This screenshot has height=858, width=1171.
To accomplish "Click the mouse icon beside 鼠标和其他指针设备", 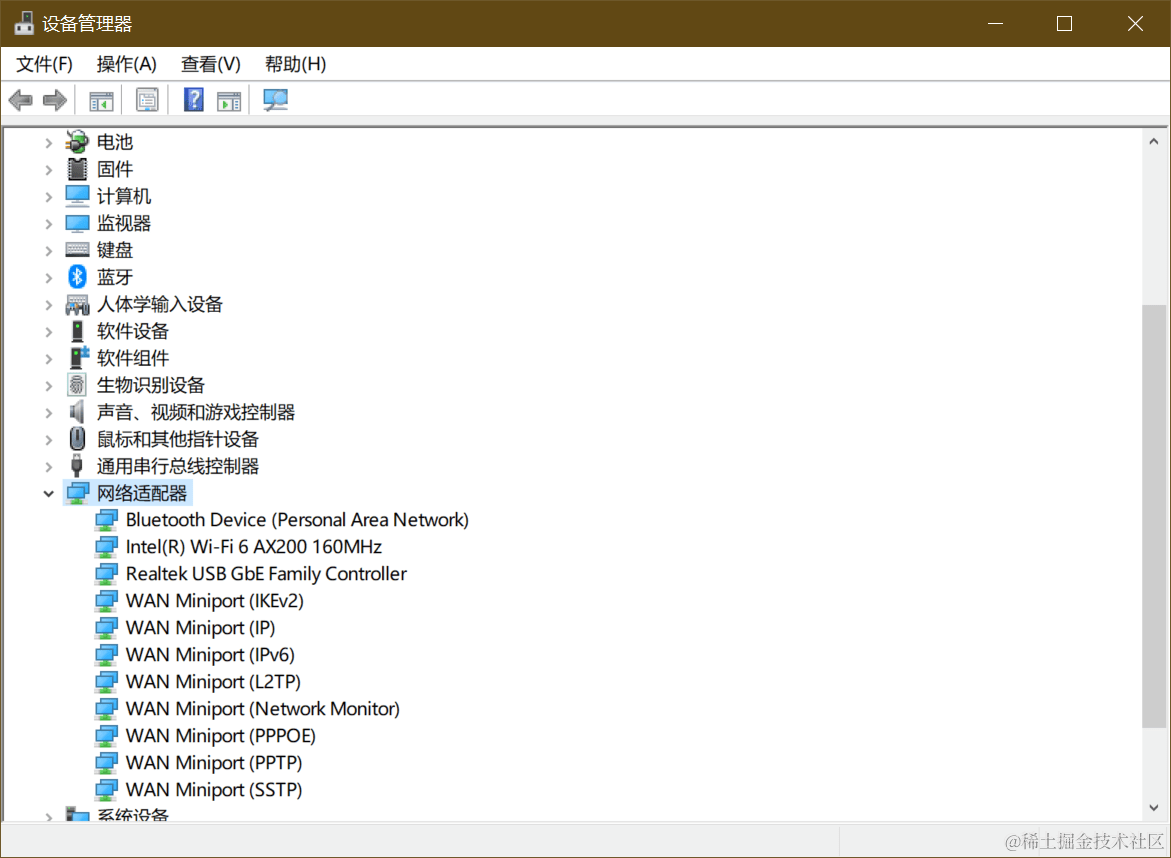I will click(x=77, y=439).
